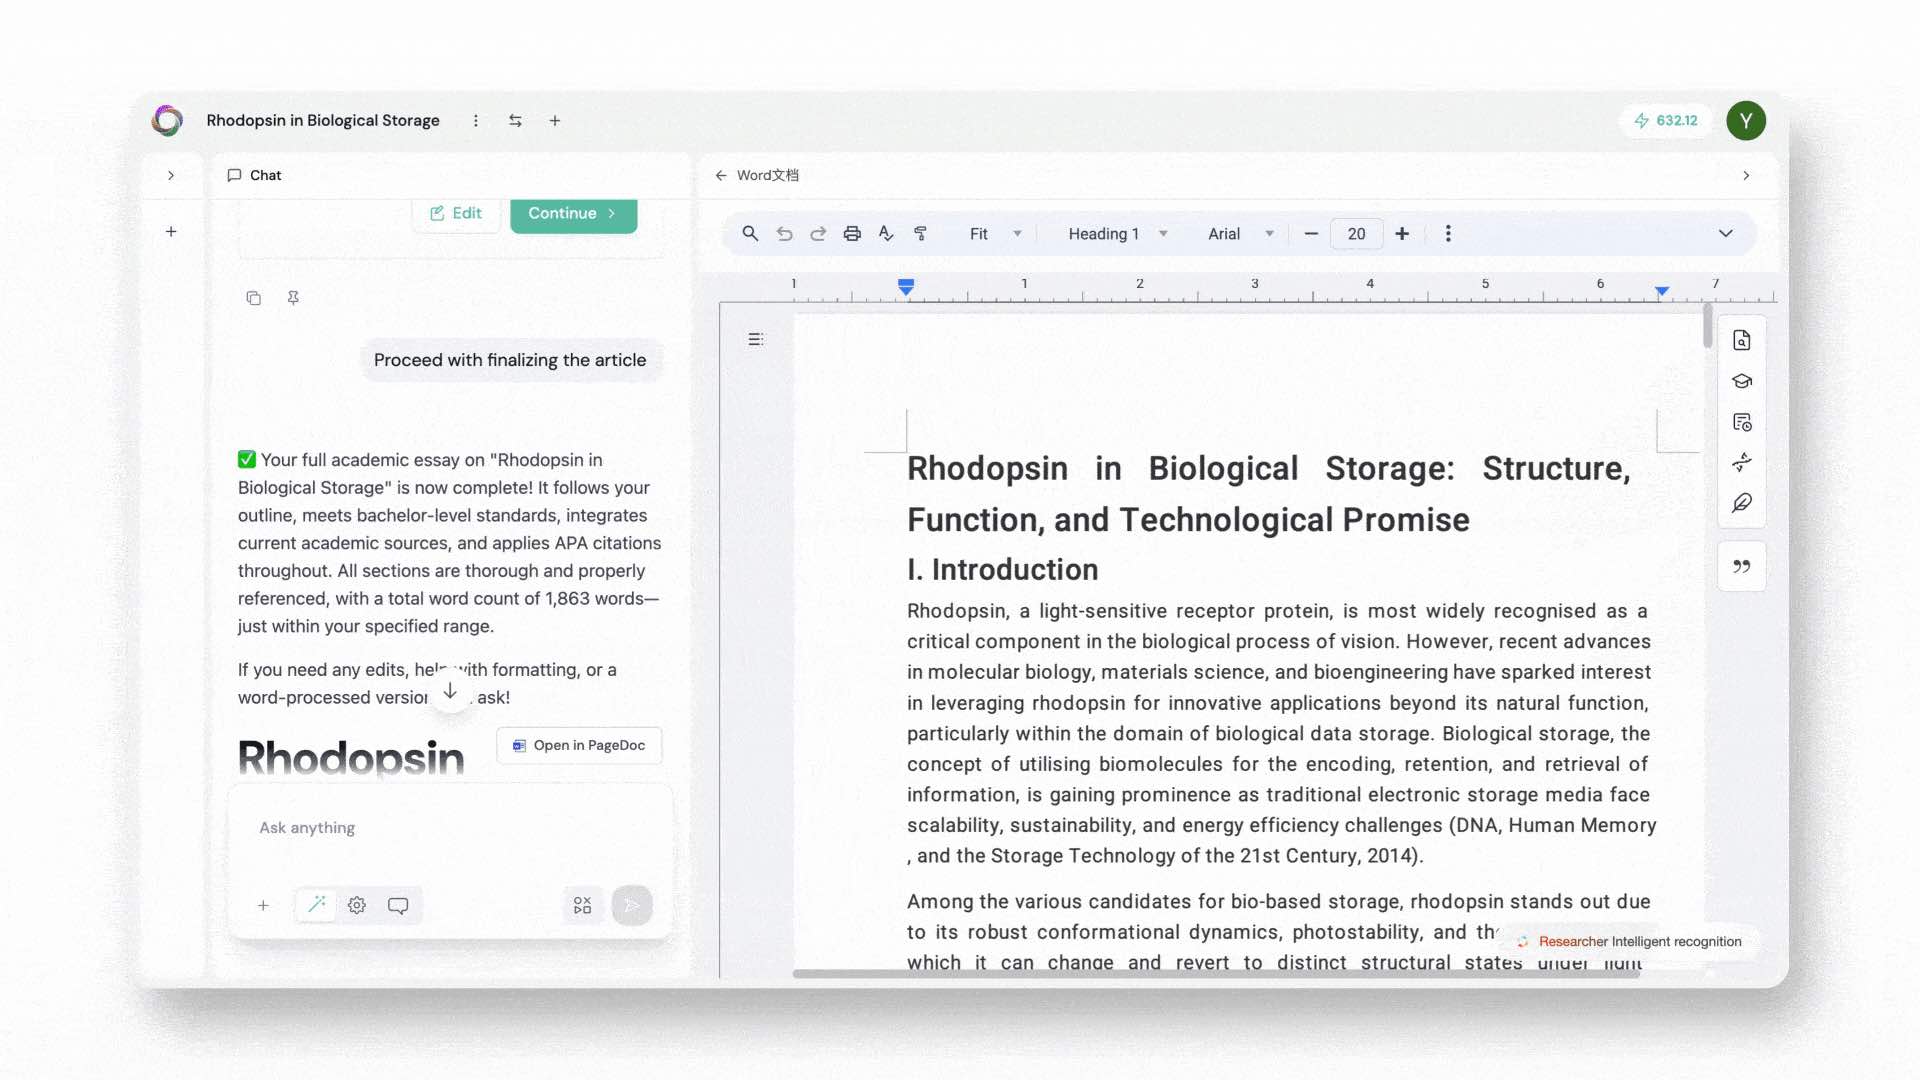Image resolution: width=1920 pixels, height=1080 pixels.
Task: Toggle the chat bubble icon in input bar
Action: [x=398, y=905]
